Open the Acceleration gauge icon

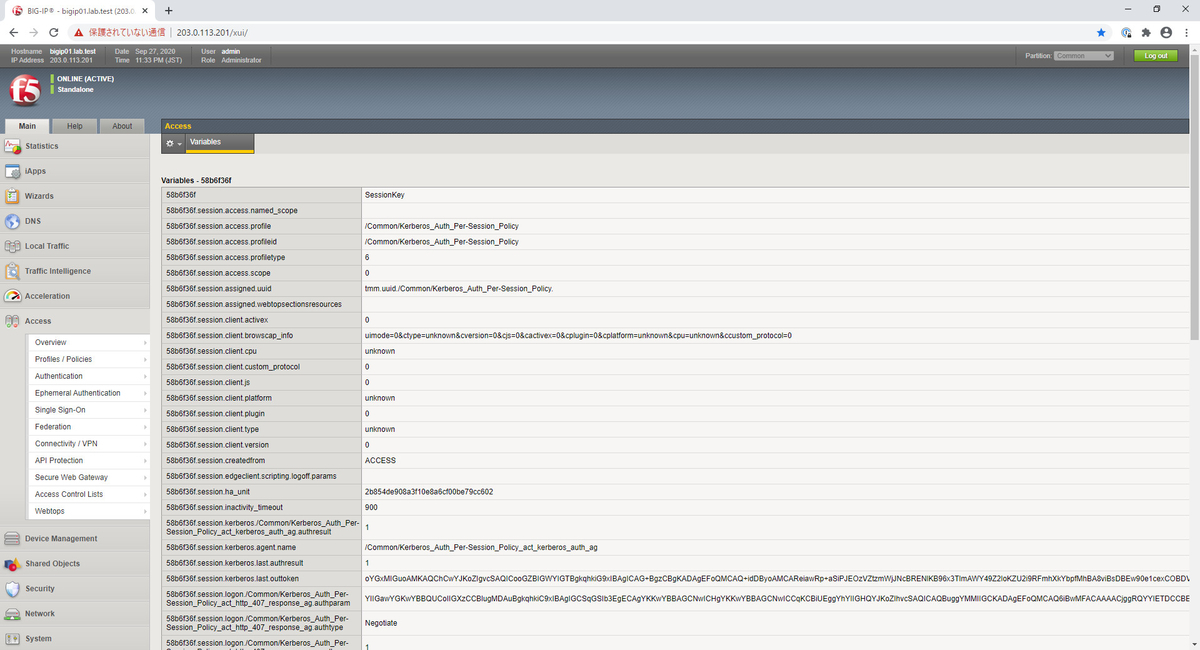[13, 296]
